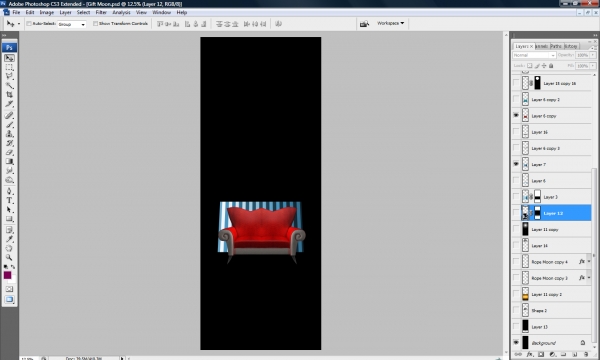Delete layer using the trash icon
600x360 pixels.
[586, 354]
